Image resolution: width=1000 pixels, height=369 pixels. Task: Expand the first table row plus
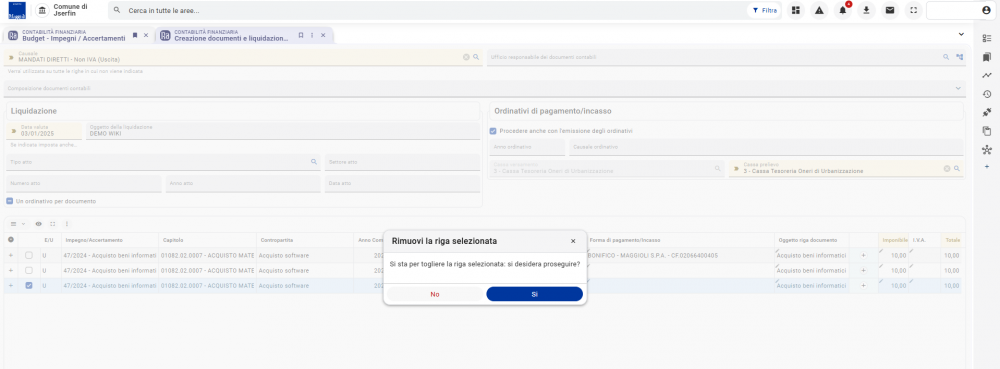(10, 255)
